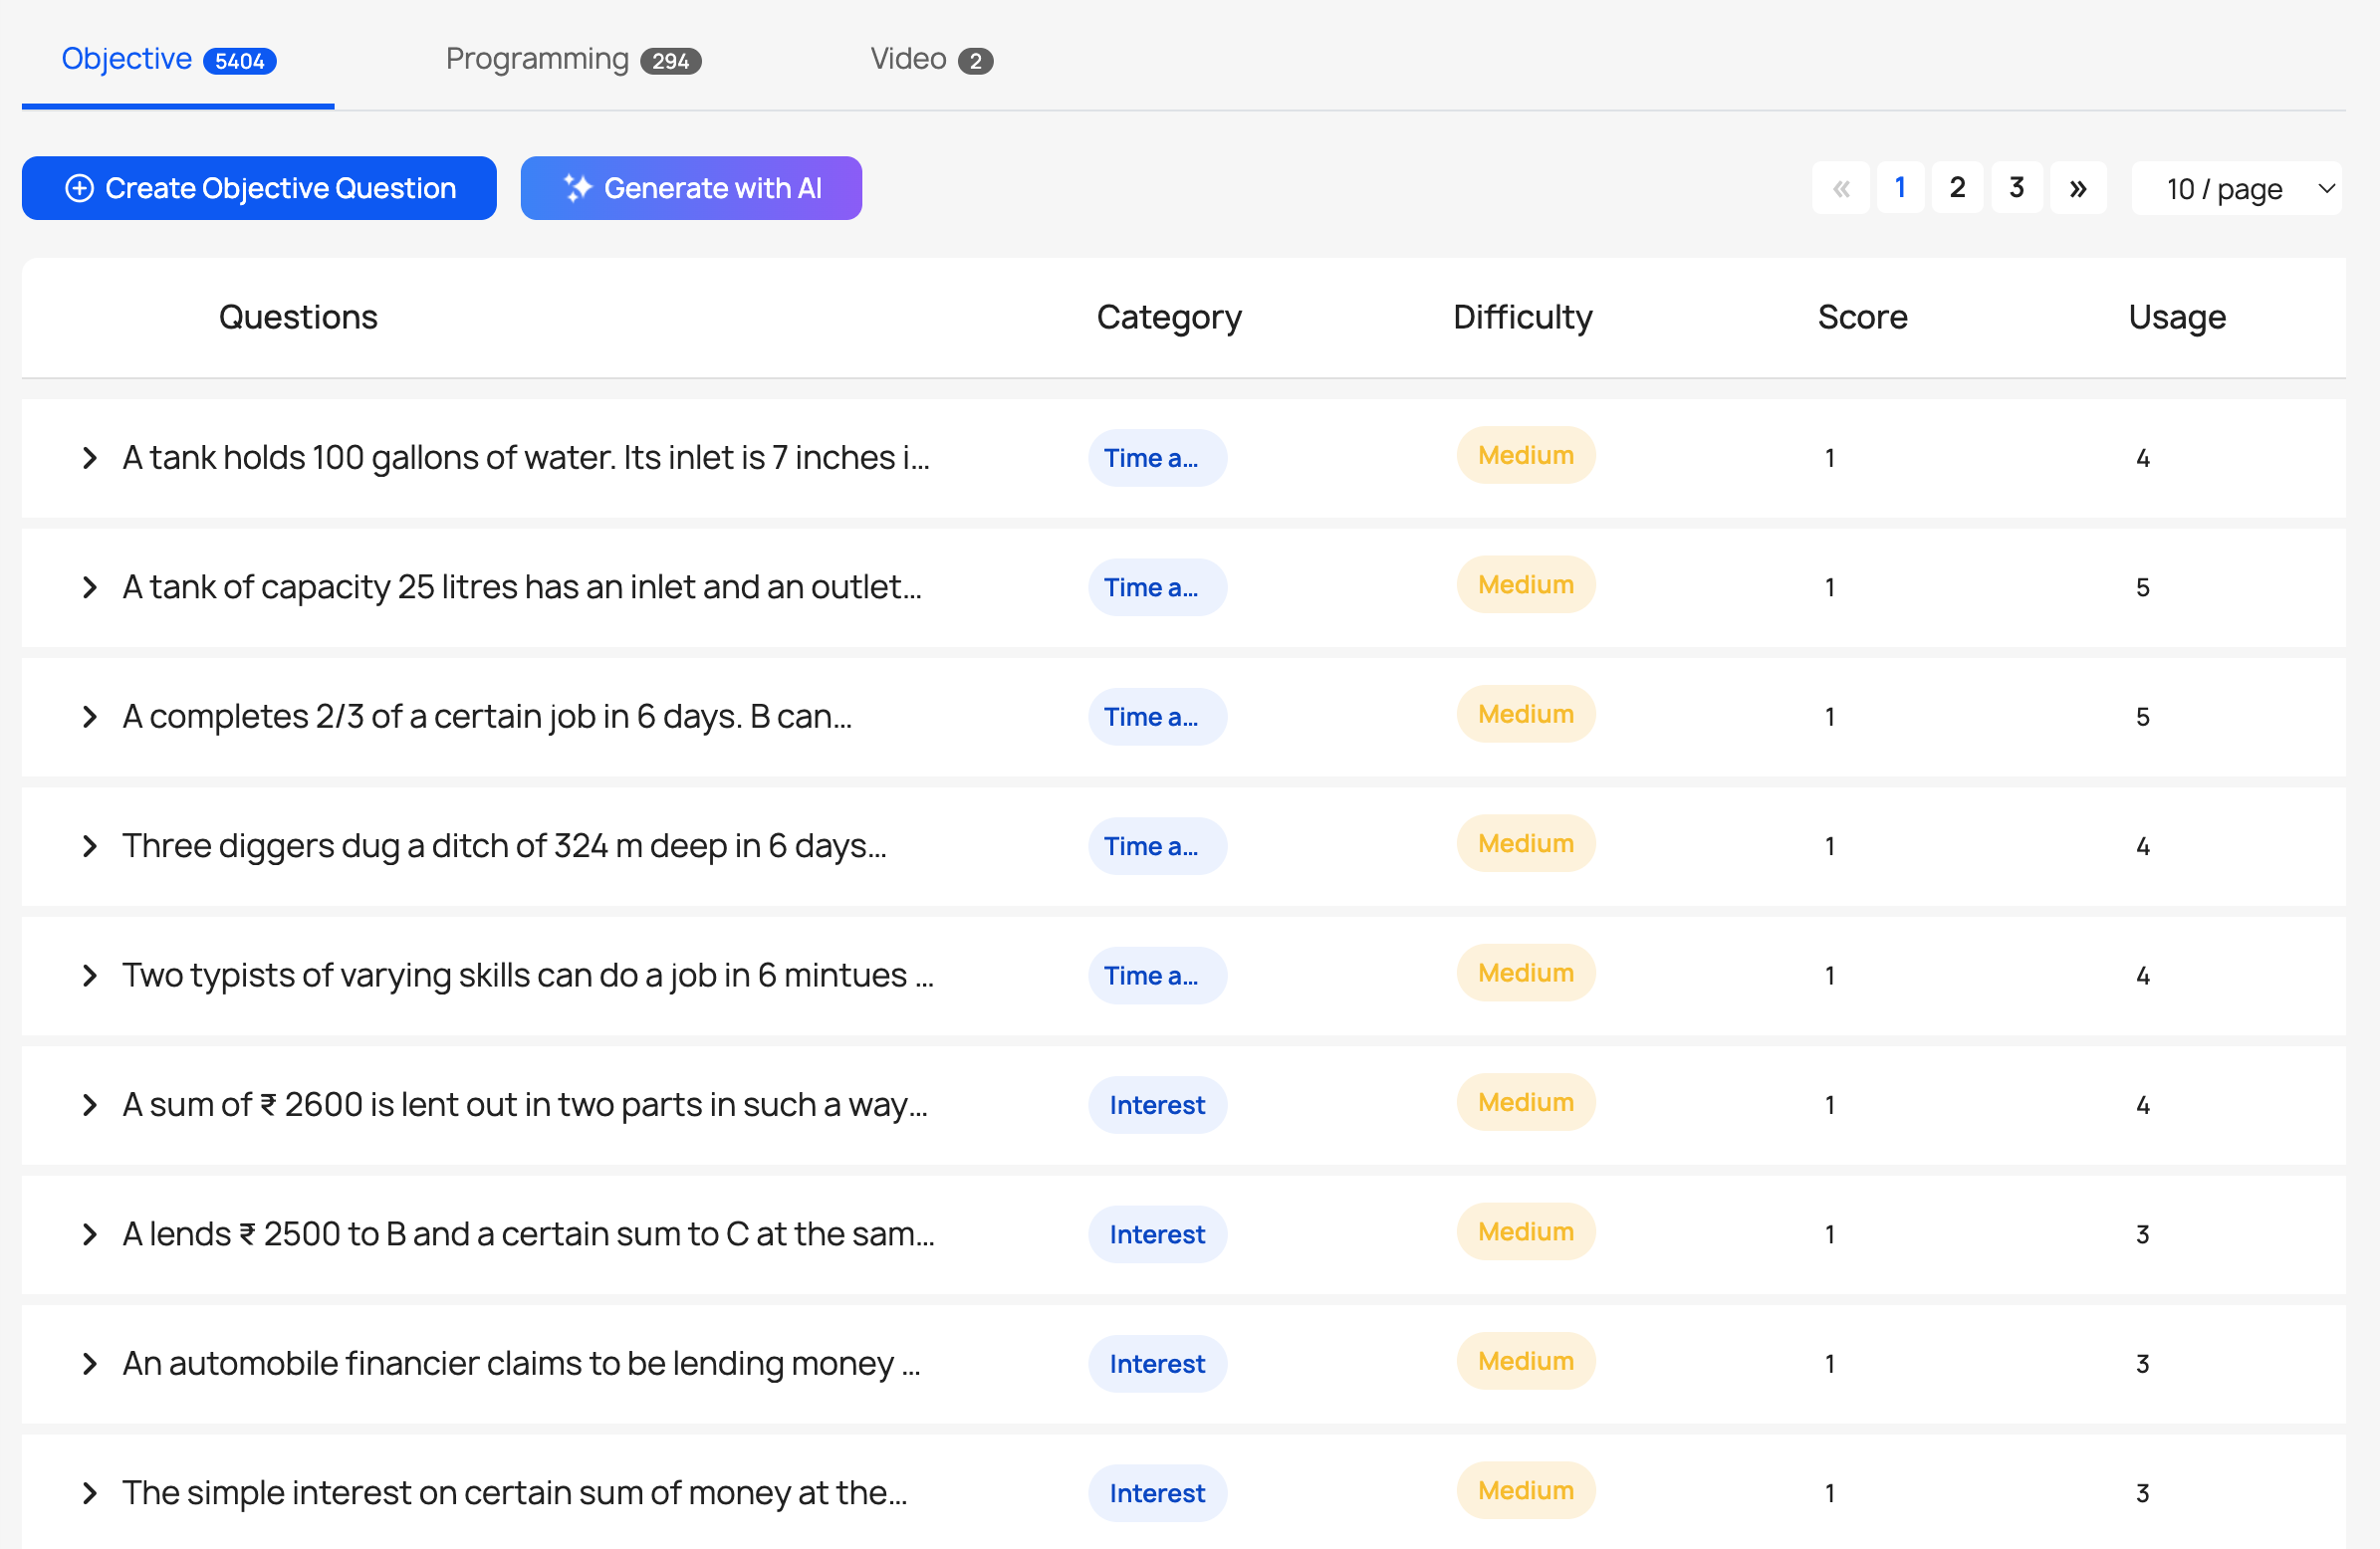
Task: Go to page 2 of questions
Action: (1957, 188)
